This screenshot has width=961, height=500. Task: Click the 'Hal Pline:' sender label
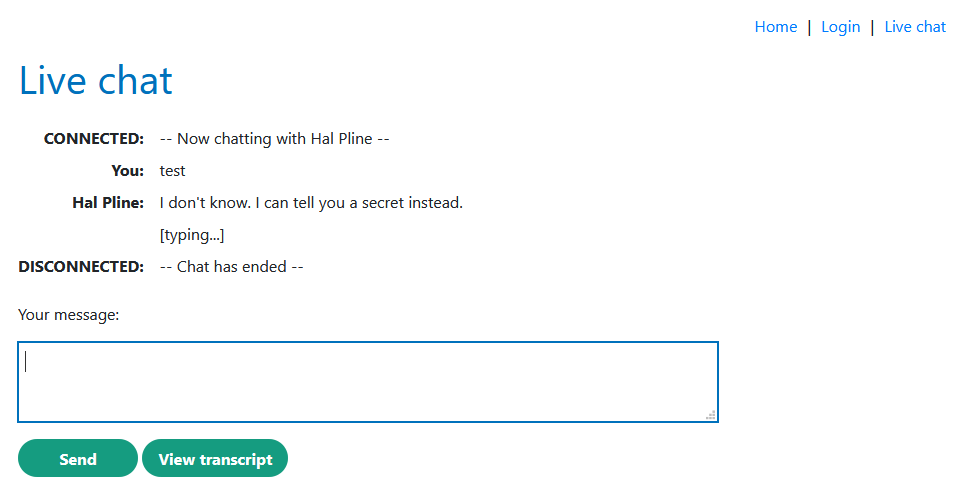tap(108, 203)
